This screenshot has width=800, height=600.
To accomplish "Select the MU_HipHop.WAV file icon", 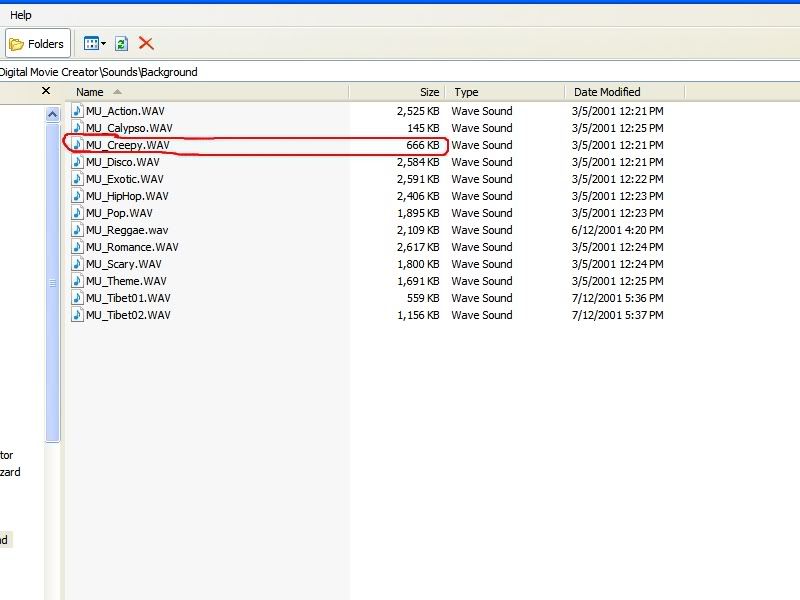I will [77, 196].
